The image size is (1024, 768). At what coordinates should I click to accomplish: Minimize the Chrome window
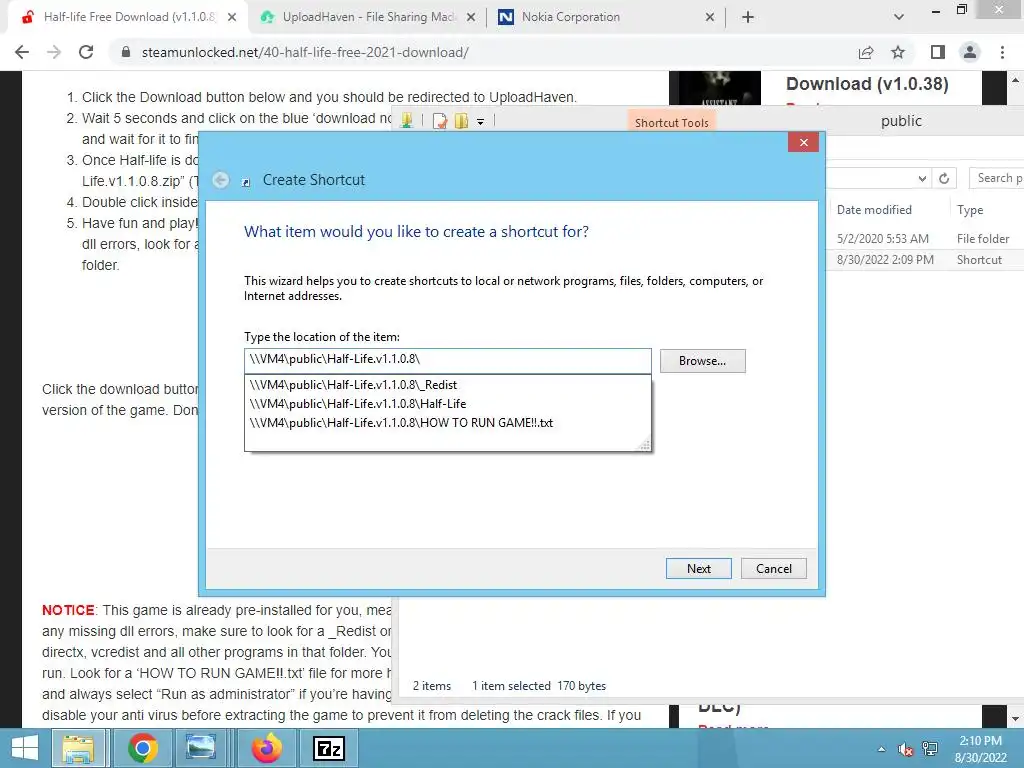[x=936, y=11]
